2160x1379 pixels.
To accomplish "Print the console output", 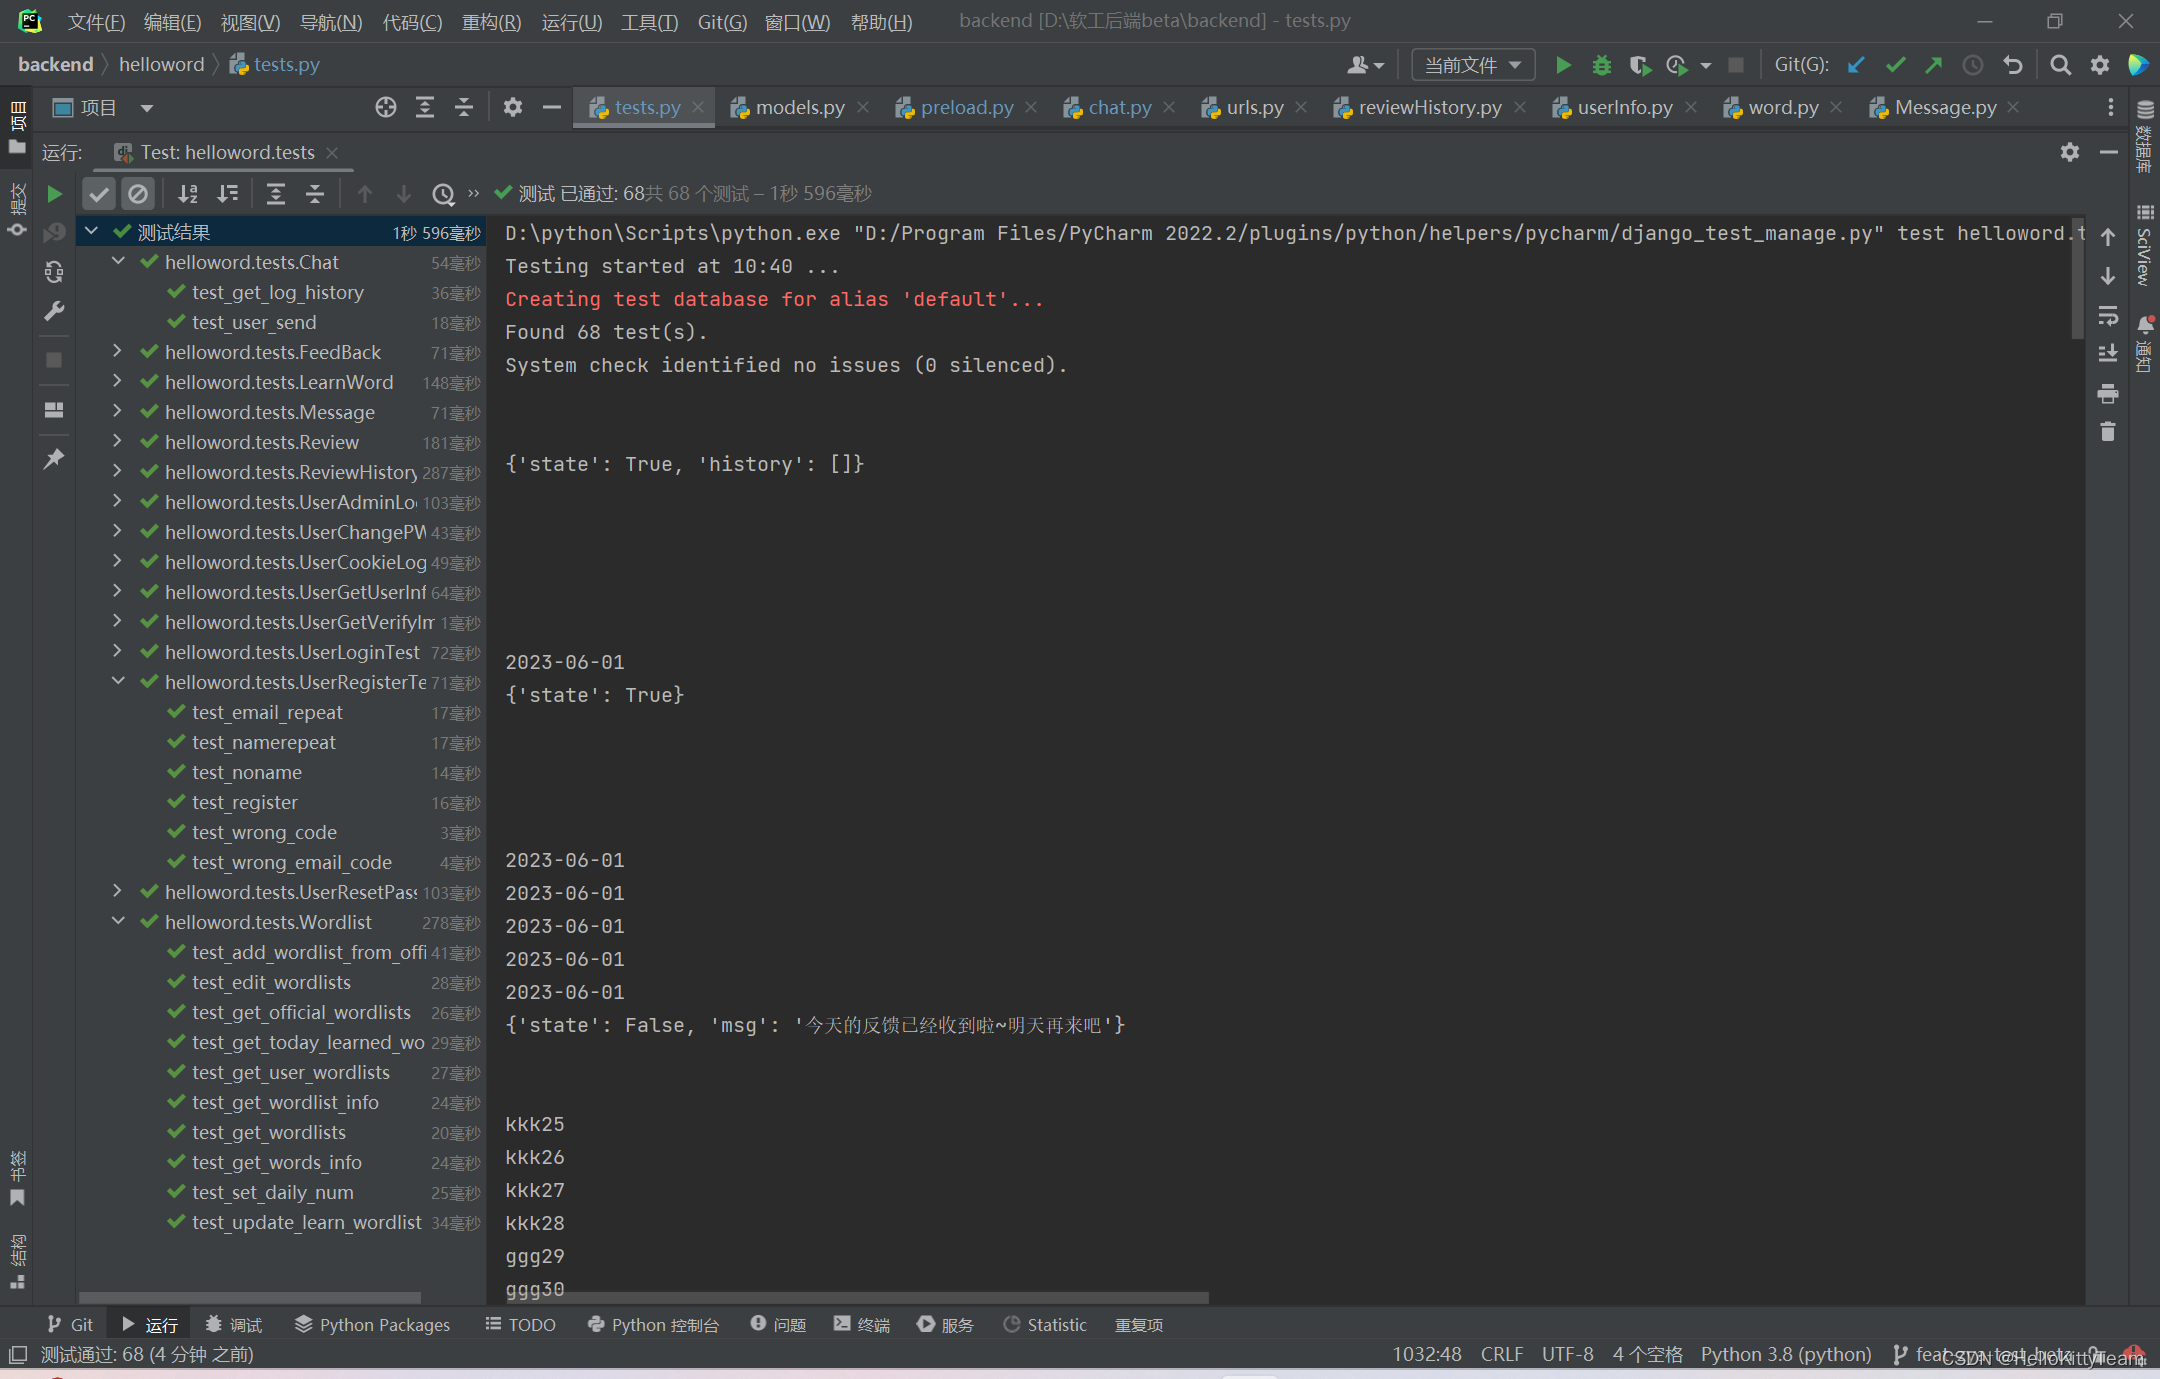I will 2108,393.
